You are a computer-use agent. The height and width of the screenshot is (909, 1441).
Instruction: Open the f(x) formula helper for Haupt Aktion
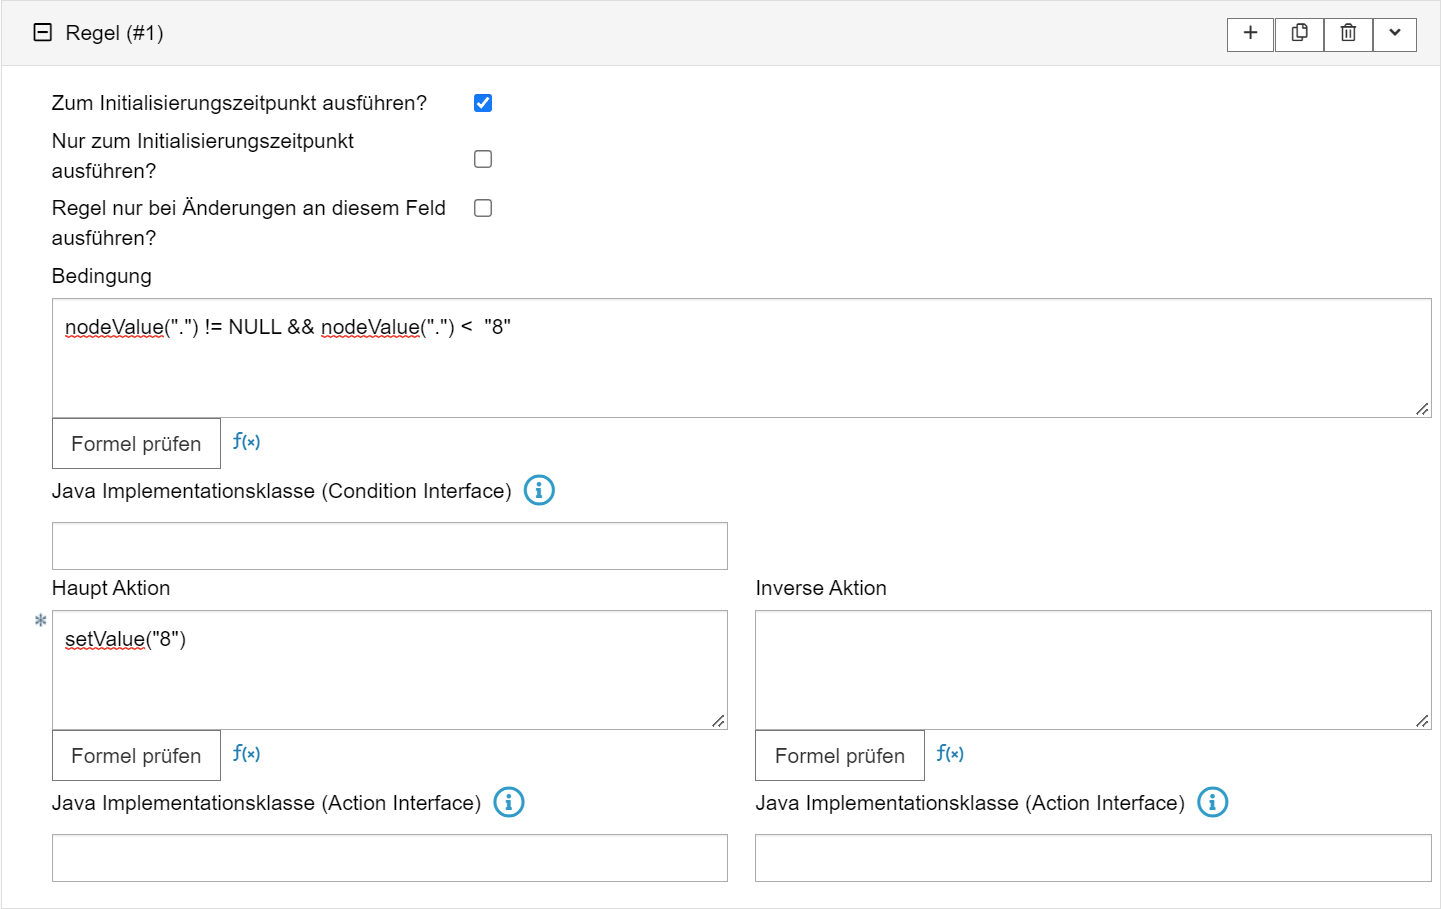(246, 754)
